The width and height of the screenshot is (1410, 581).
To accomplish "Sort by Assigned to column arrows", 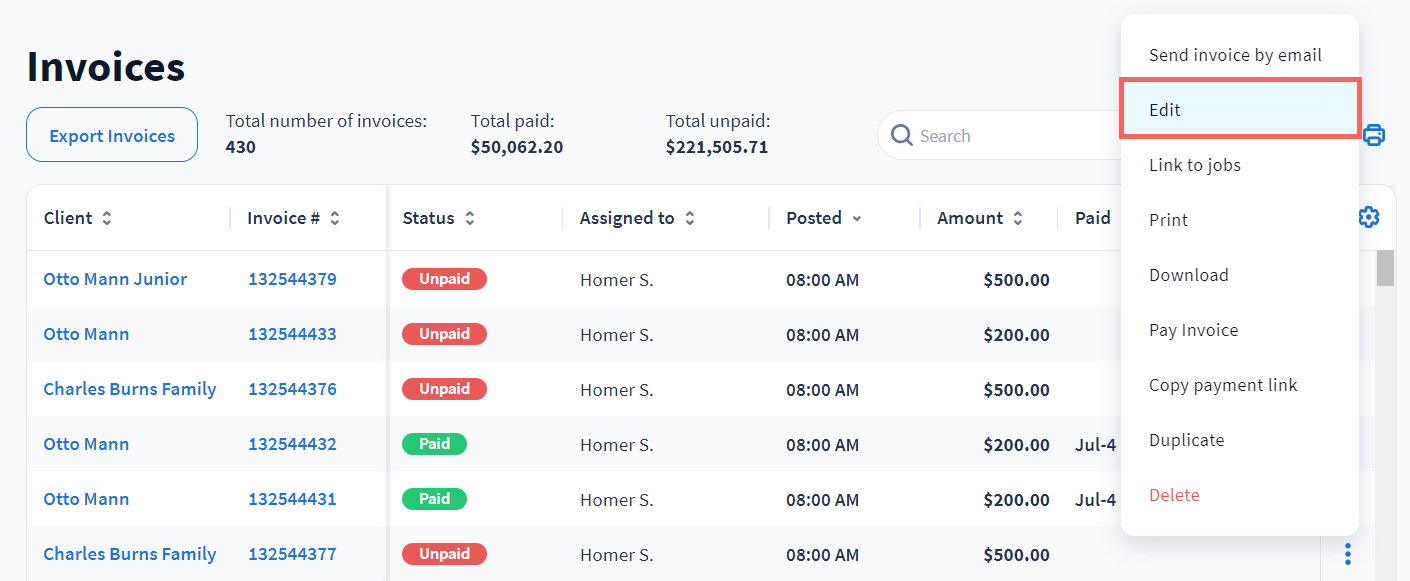I will 690,218.
